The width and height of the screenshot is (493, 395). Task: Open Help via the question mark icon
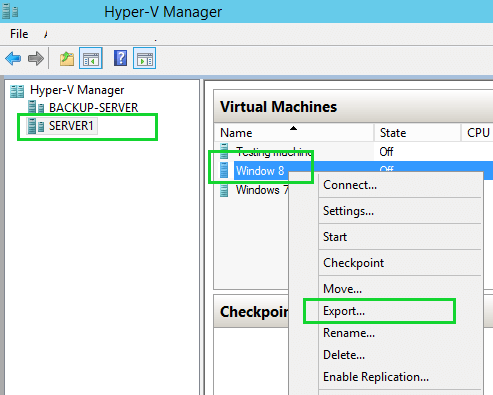(120, 58)
